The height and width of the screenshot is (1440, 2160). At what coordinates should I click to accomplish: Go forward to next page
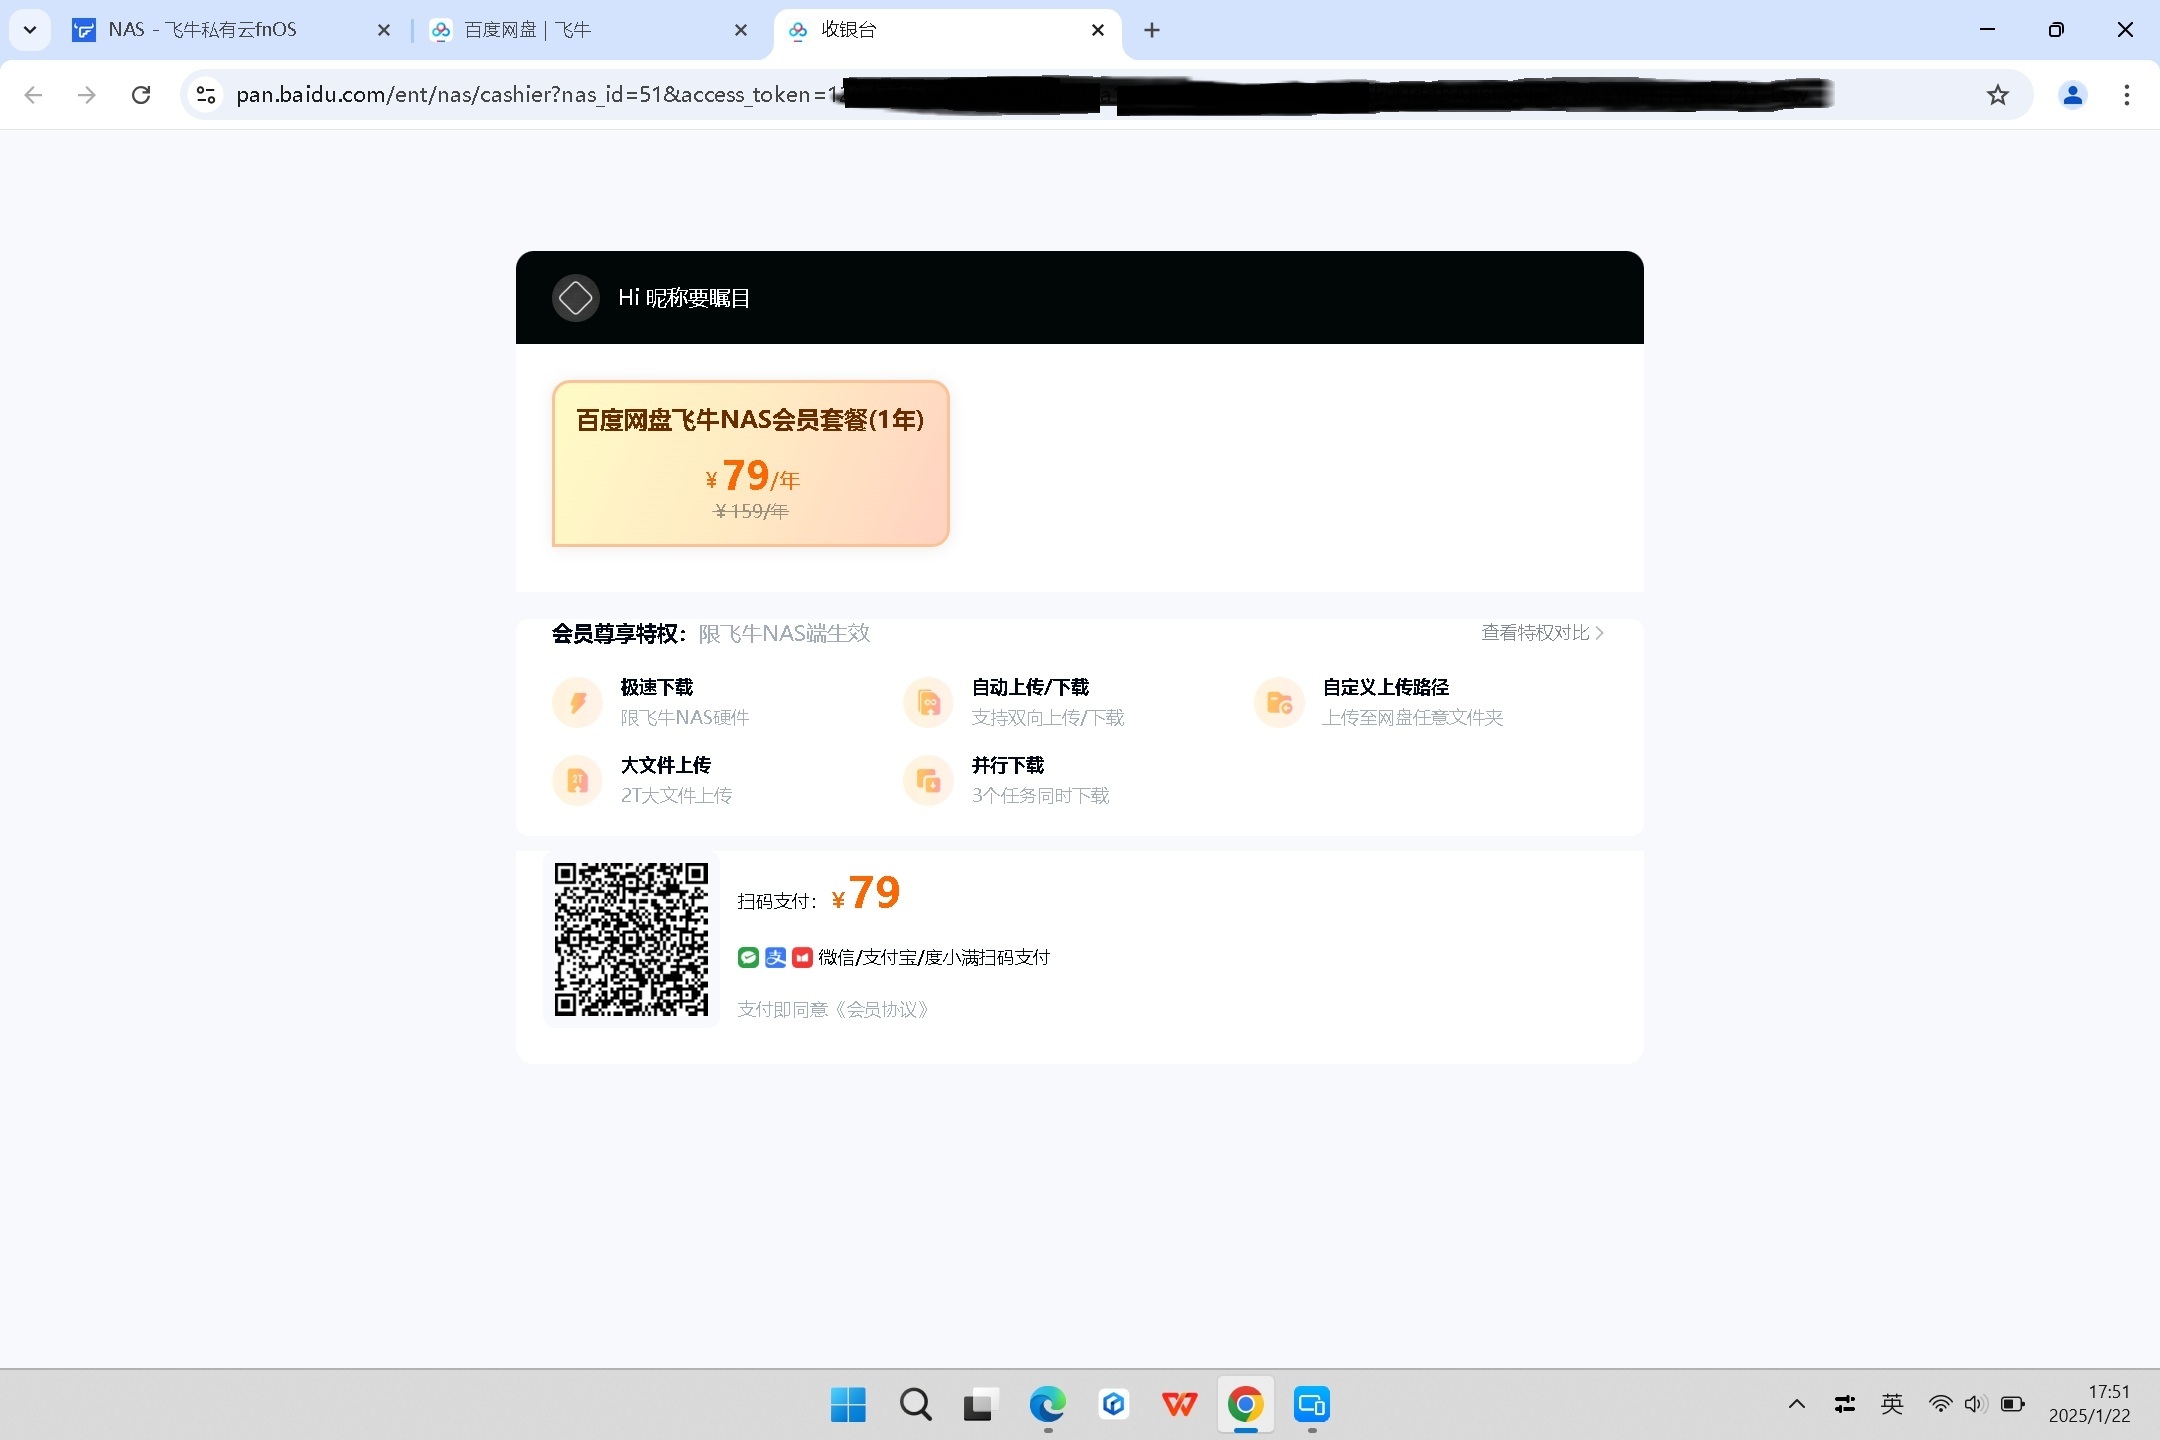tap(87, 95)
